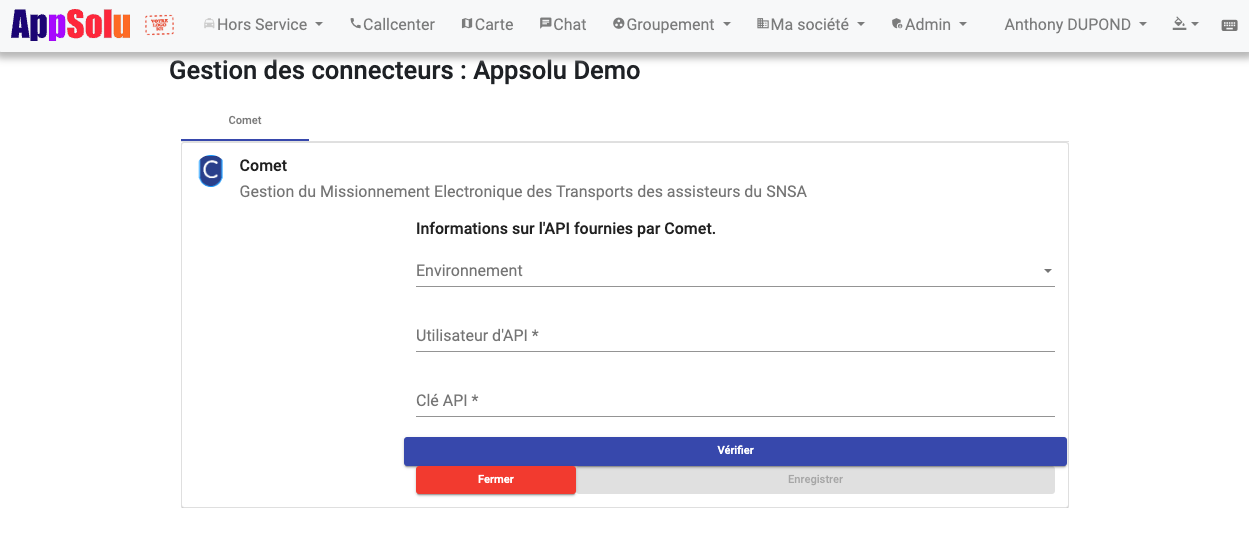Screen dimensions: 1249x534
Task: Open the Hors Service status dropdown
Action: (x=263, y=25)
